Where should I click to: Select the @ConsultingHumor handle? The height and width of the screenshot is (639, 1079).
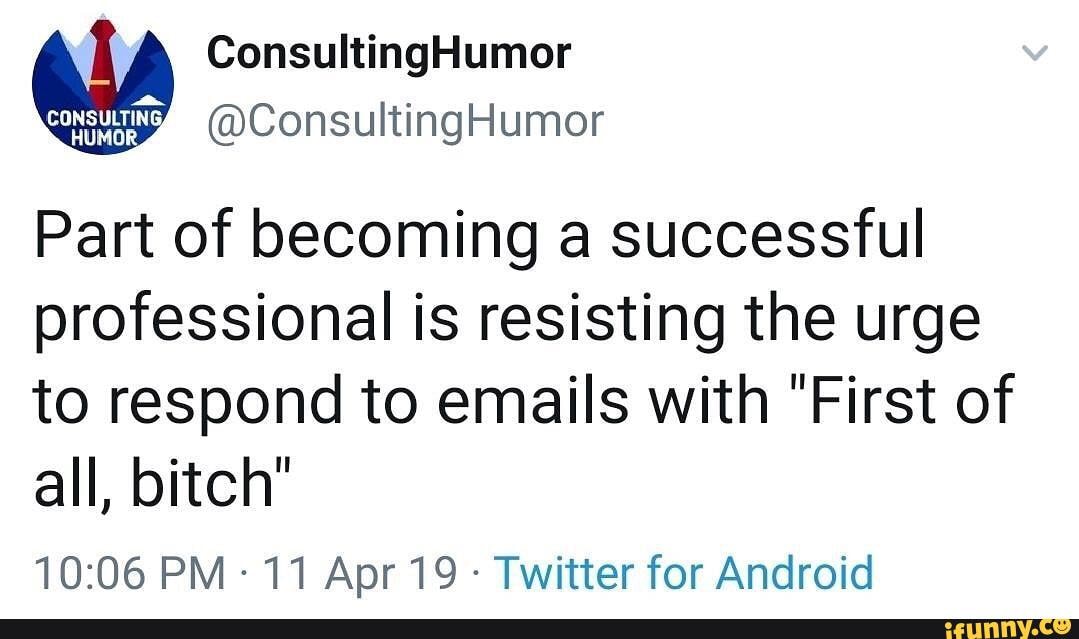[405, 121]
